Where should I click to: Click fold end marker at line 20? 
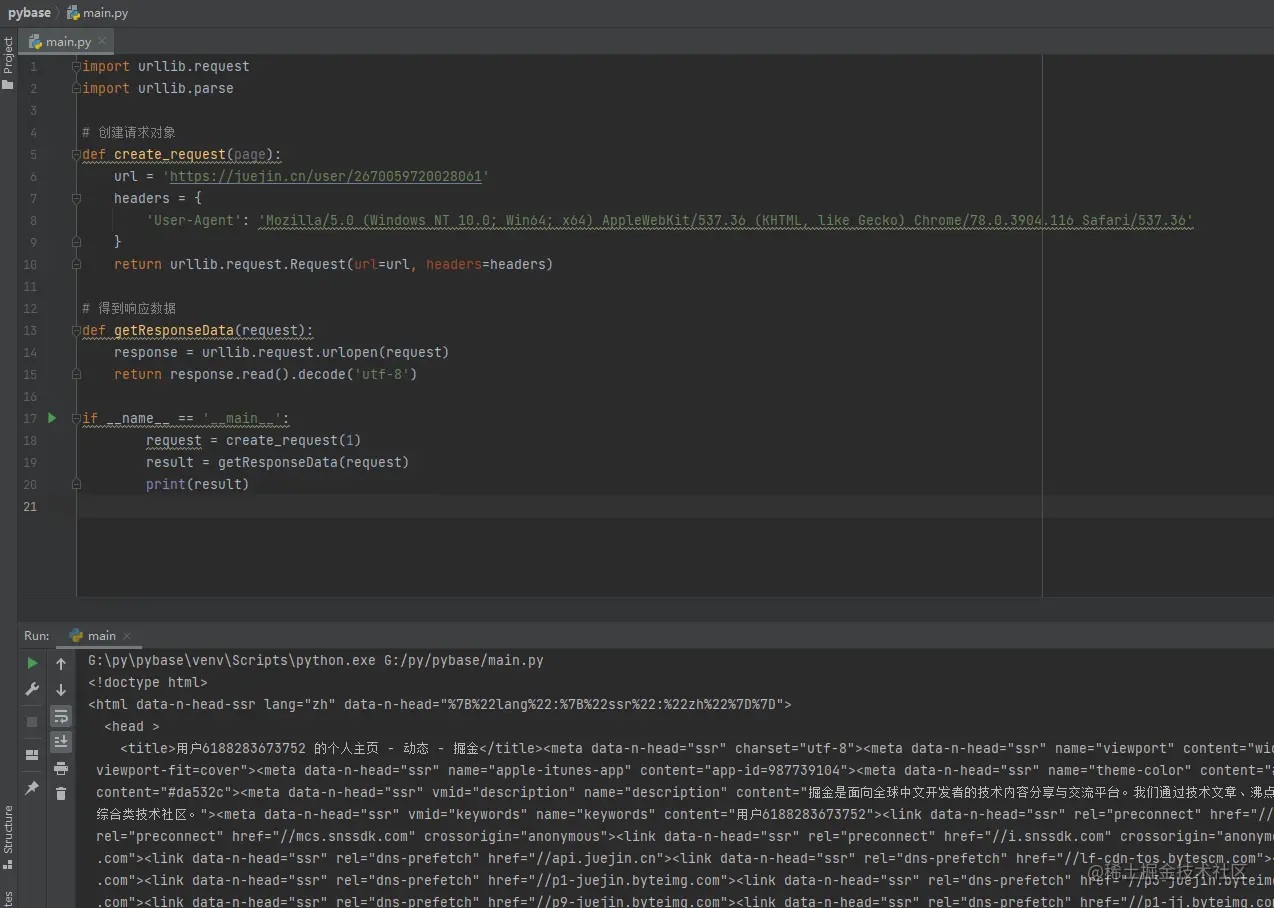click(x=76, y=484)
